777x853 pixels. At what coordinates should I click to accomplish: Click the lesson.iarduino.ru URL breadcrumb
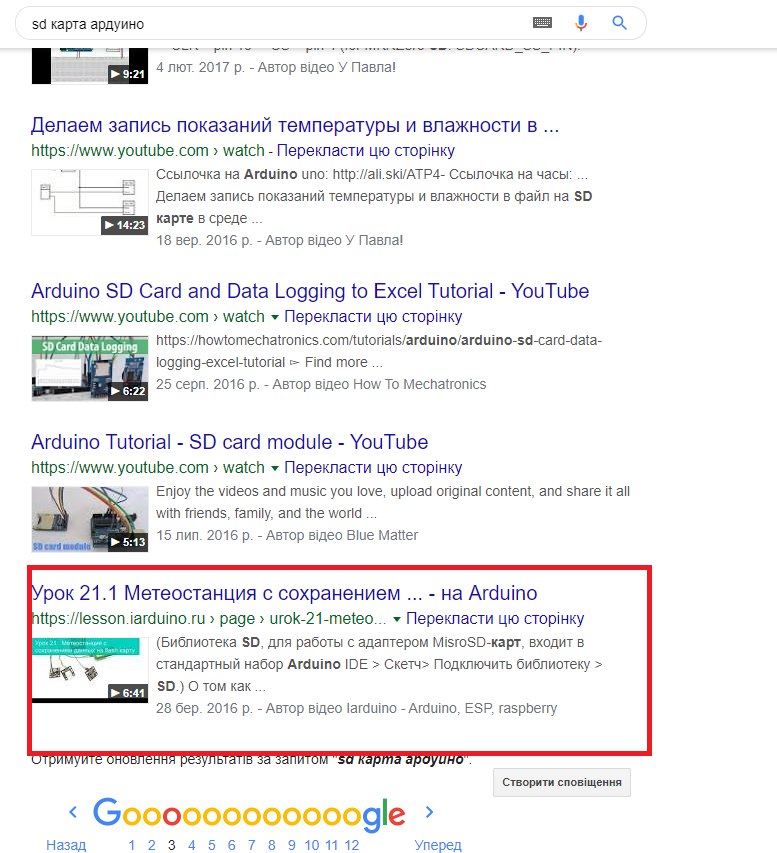pos(209,619)
